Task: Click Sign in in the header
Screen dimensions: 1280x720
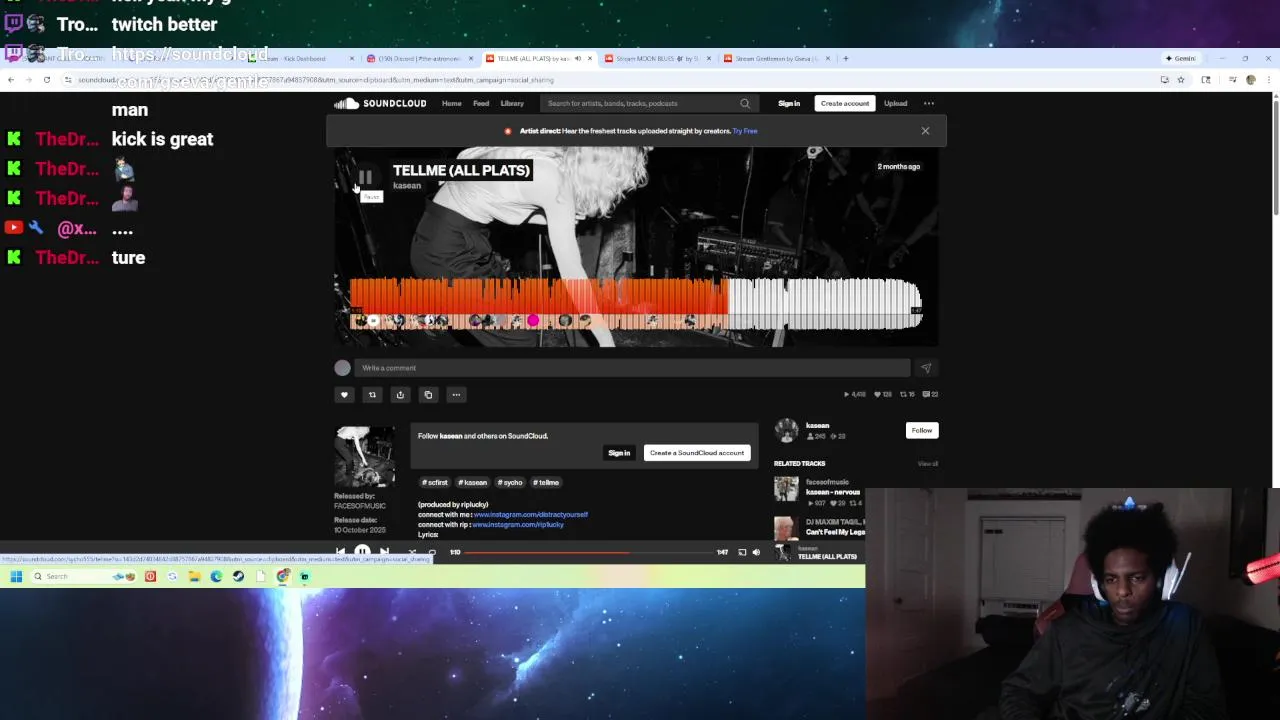Action: 789,103
